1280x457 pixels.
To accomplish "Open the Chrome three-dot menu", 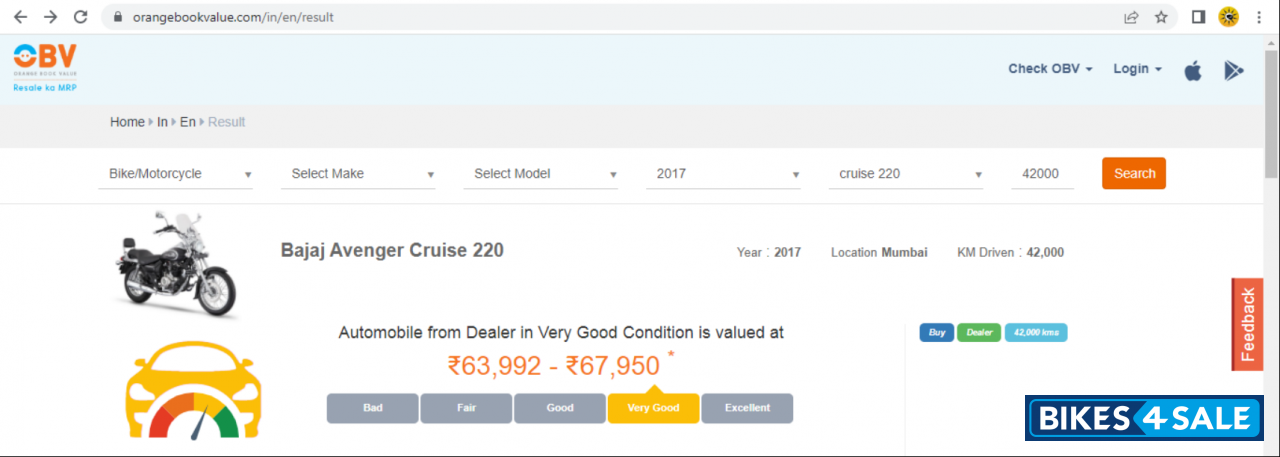I will (x=1259, y=17).
